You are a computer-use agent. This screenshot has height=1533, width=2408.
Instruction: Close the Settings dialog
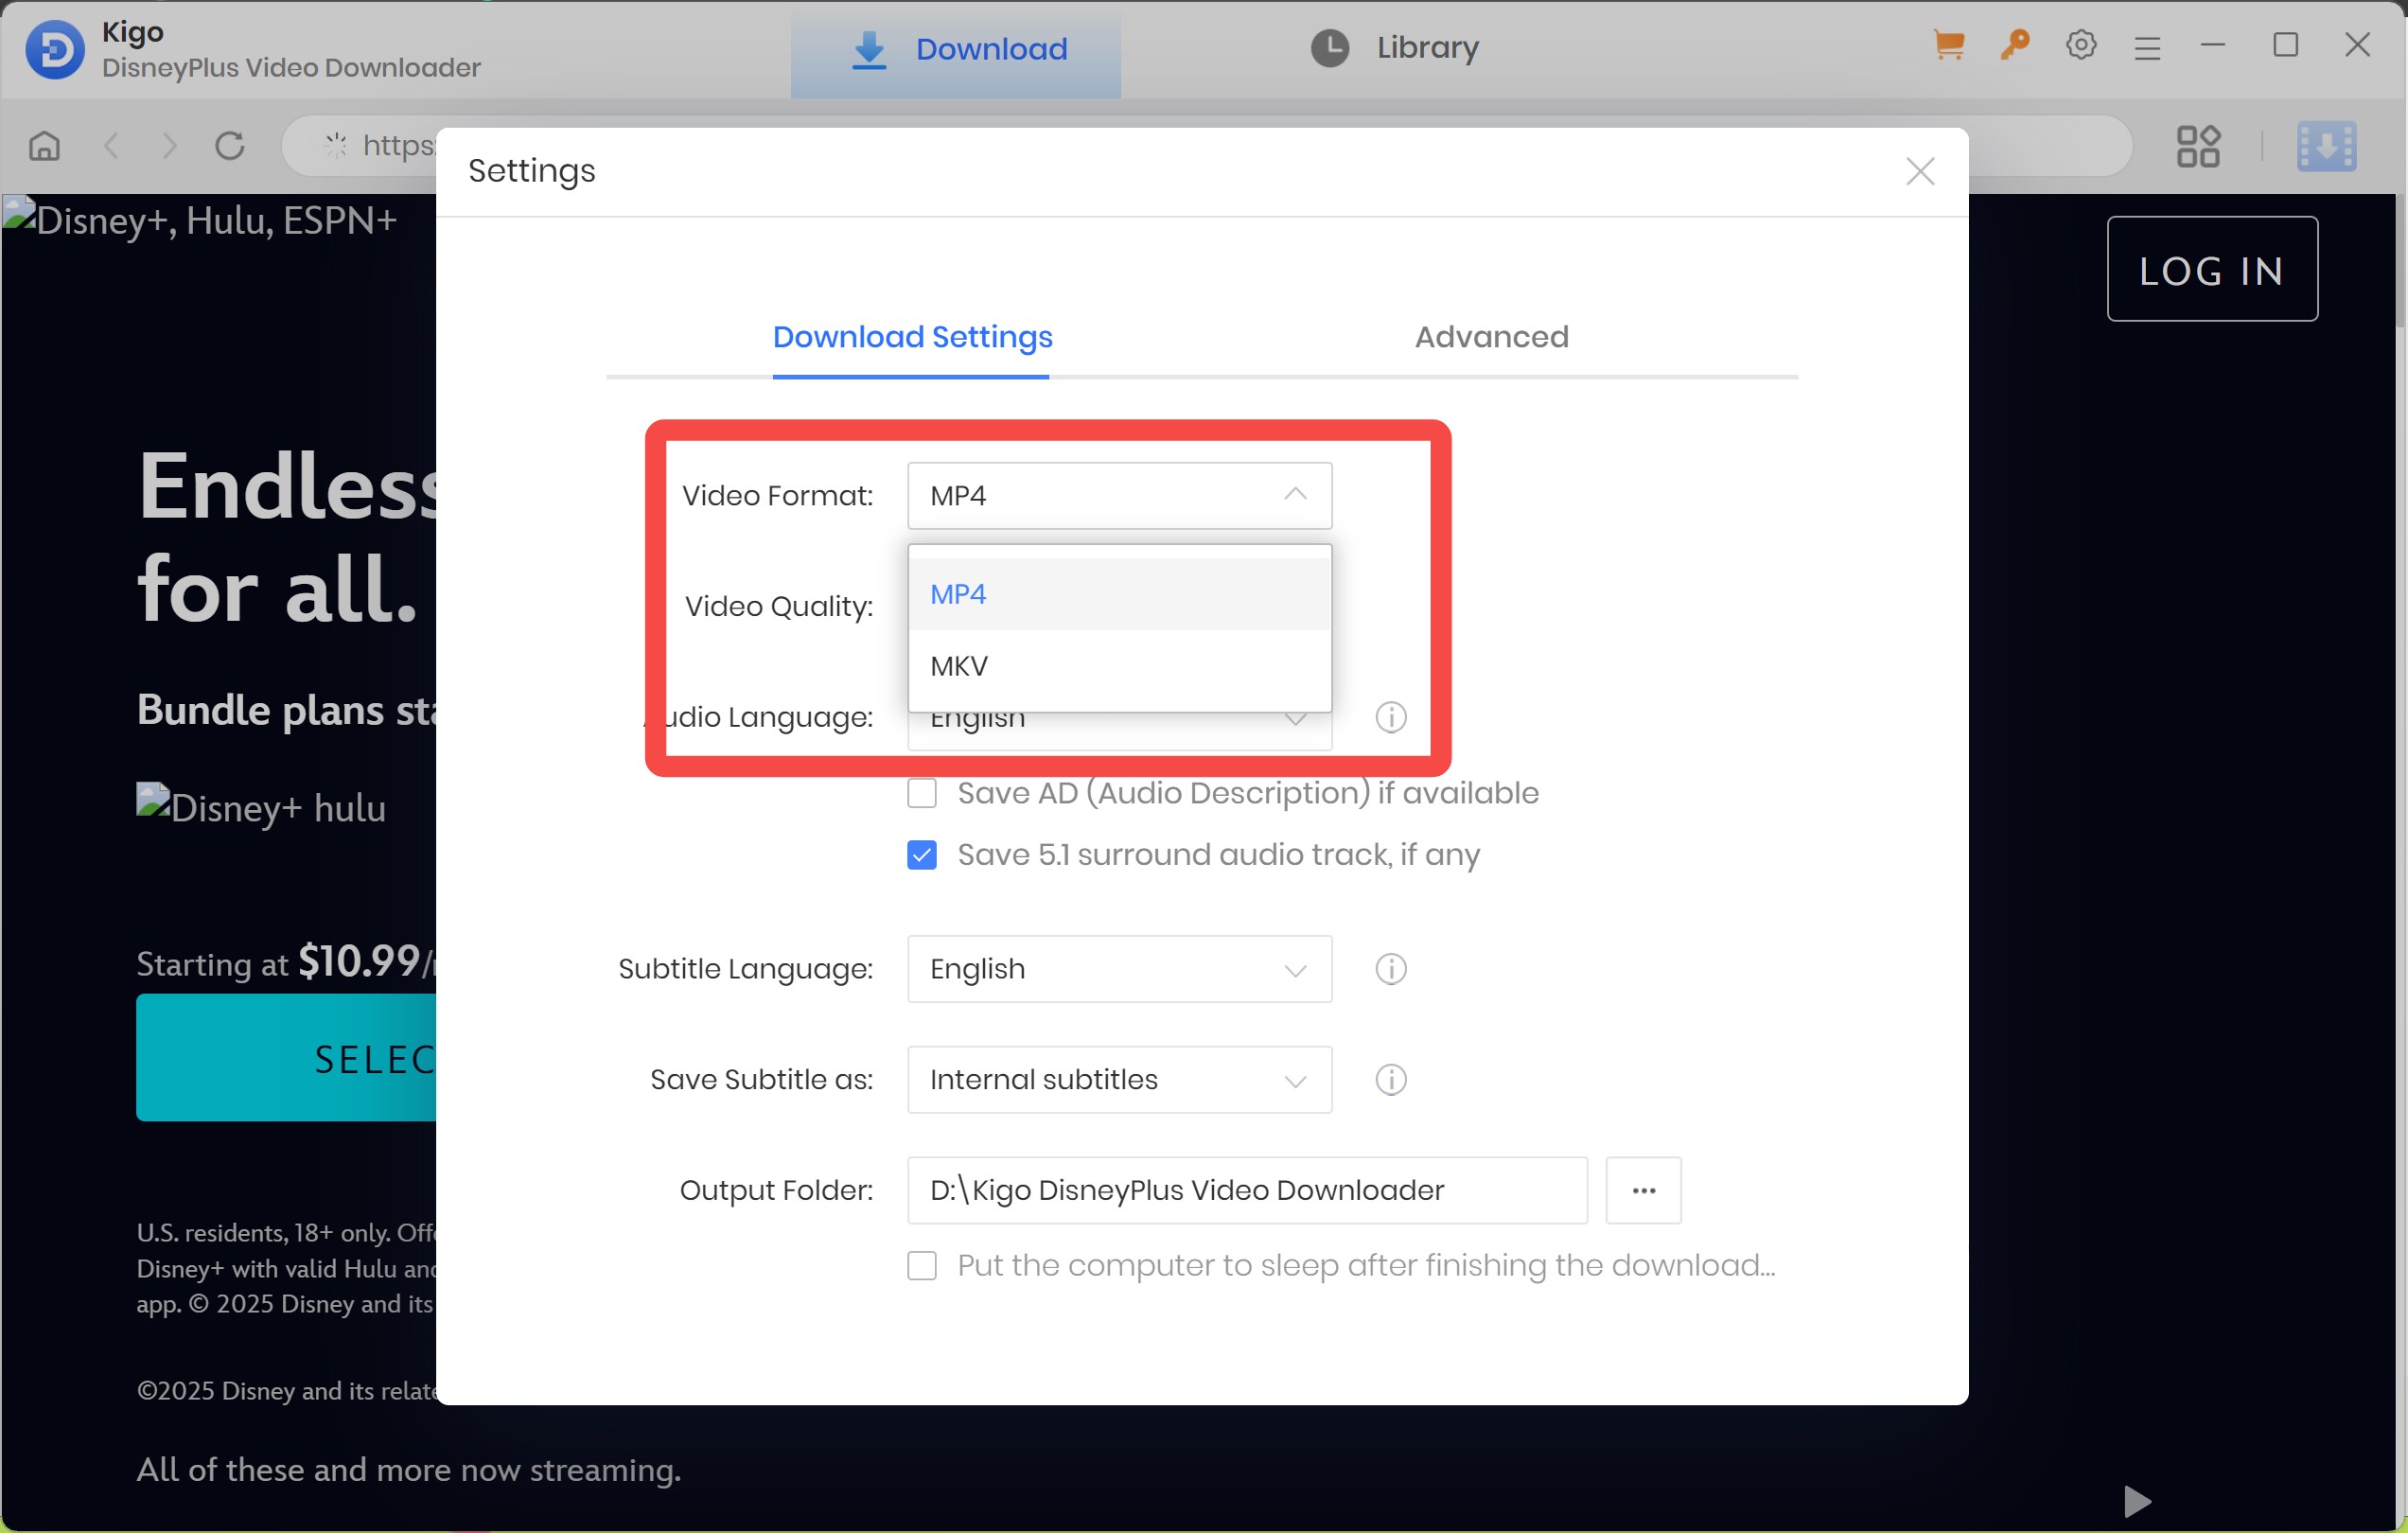pyautogui.click(x=1920, y=171)
